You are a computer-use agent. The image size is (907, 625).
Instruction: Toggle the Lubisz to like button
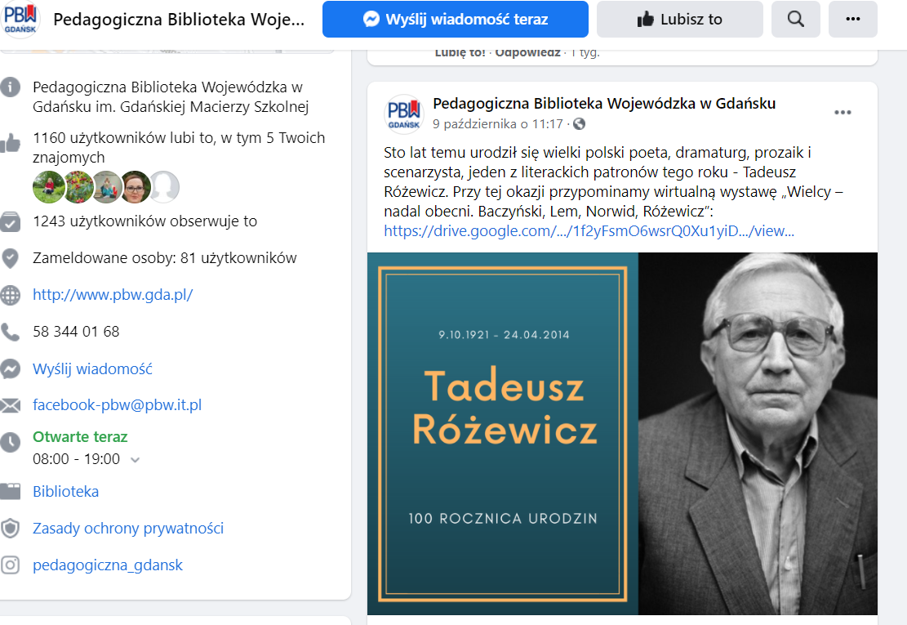(680, 19)
